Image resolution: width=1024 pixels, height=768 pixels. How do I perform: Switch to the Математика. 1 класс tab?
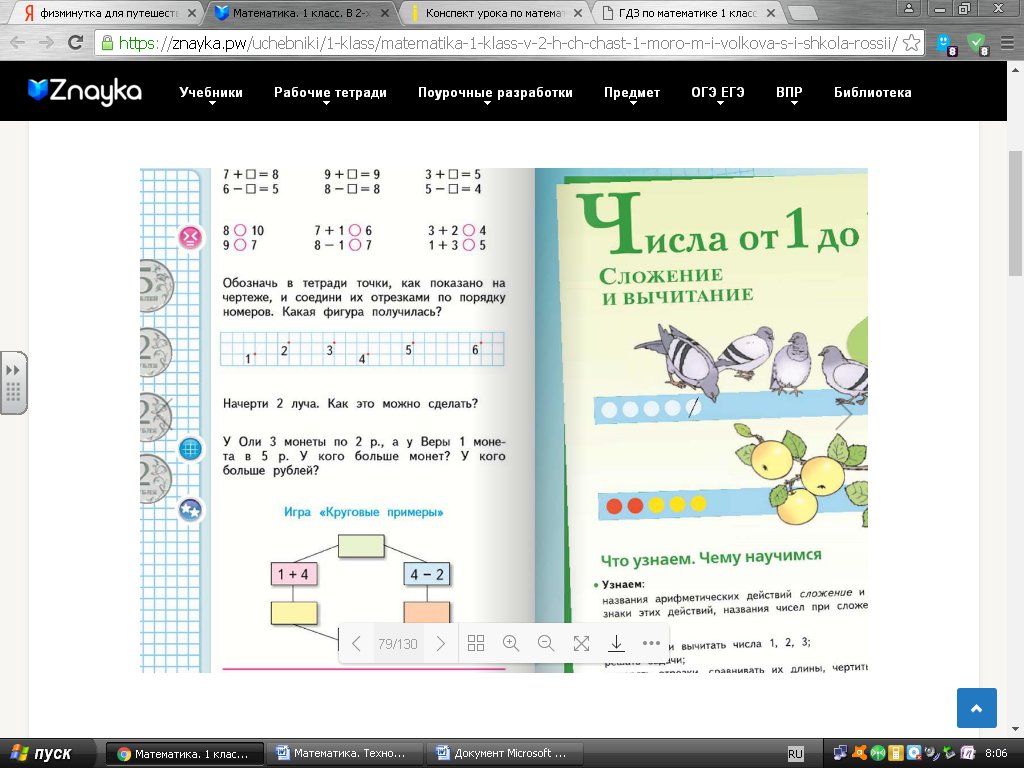click(300, 12)
